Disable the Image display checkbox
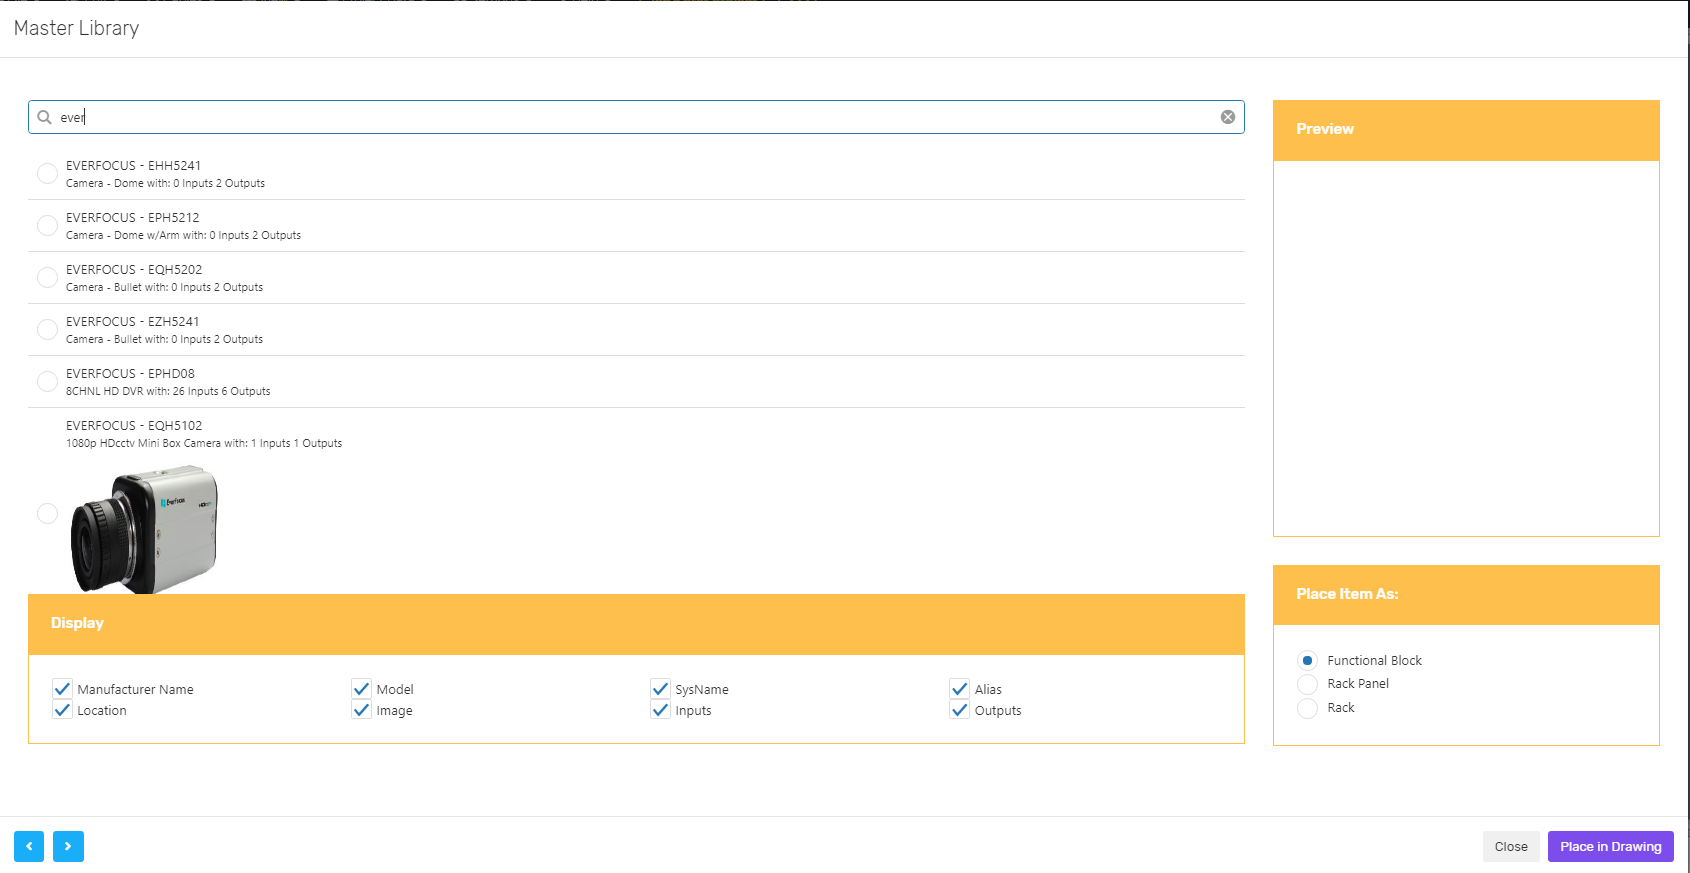The height and width of the screenshot is (873, 1690). click(x=362, y=710)
